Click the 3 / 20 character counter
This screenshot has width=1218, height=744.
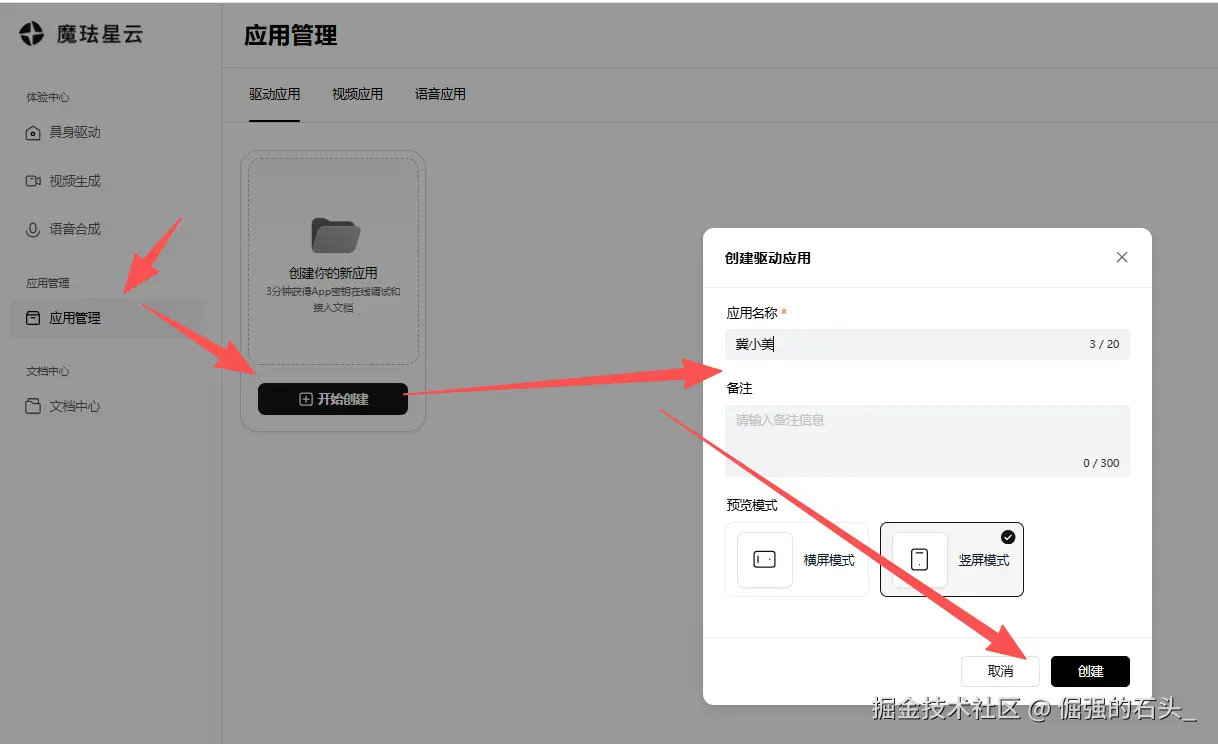tap(1104, 344)
